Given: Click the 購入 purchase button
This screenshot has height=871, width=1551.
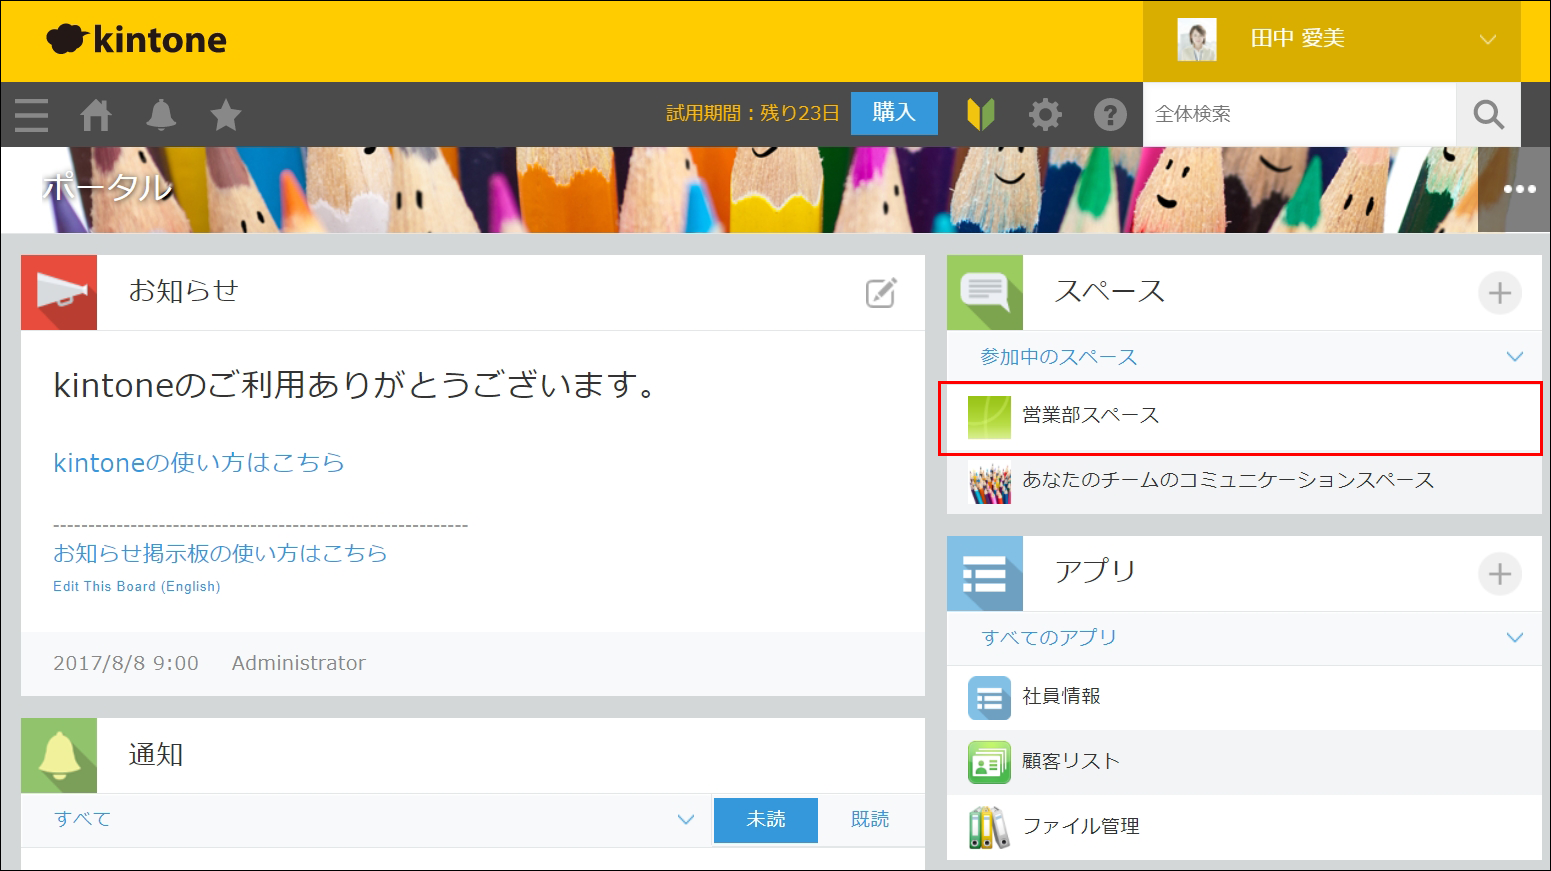Looking at the screenshot, I should point(894,113).
